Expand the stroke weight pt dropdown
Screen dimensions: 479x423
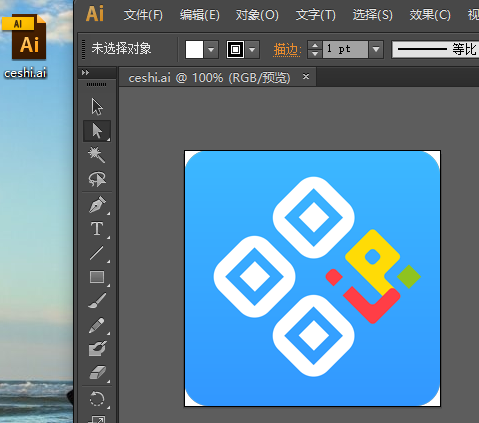coord(376,50)
